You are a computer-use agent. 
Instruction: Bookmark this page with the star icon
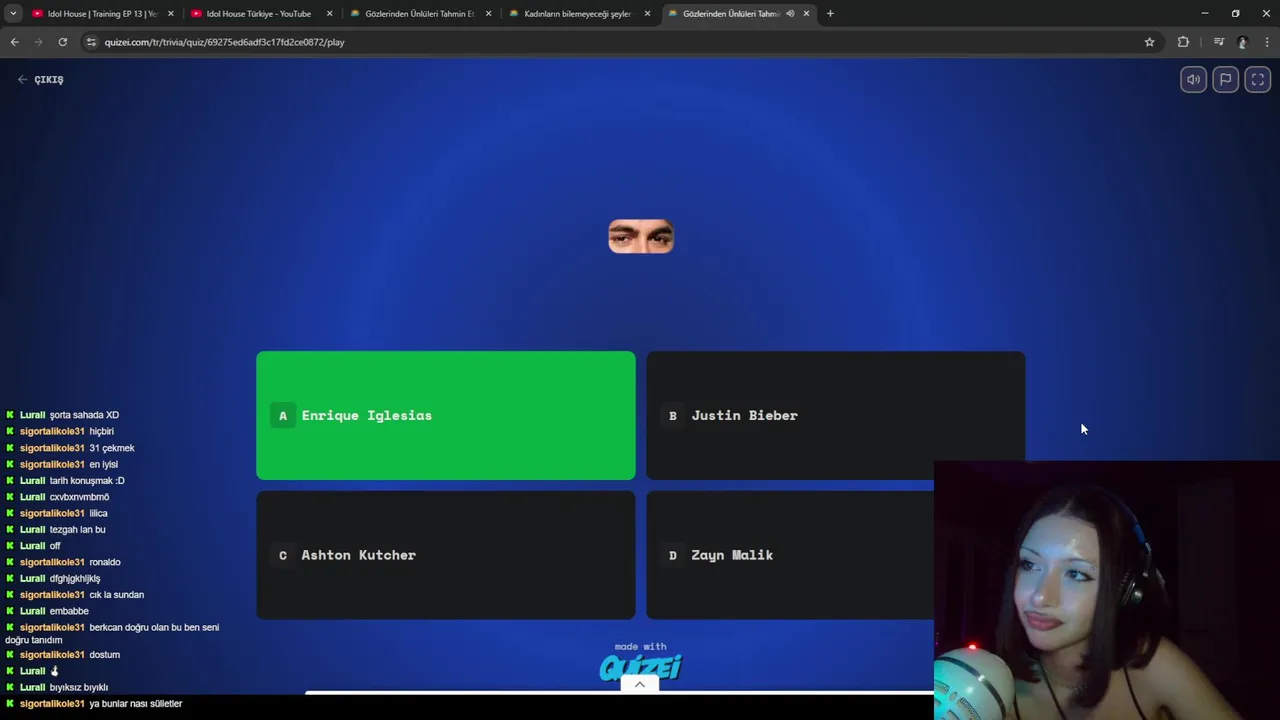click(x=1149, y=42)
